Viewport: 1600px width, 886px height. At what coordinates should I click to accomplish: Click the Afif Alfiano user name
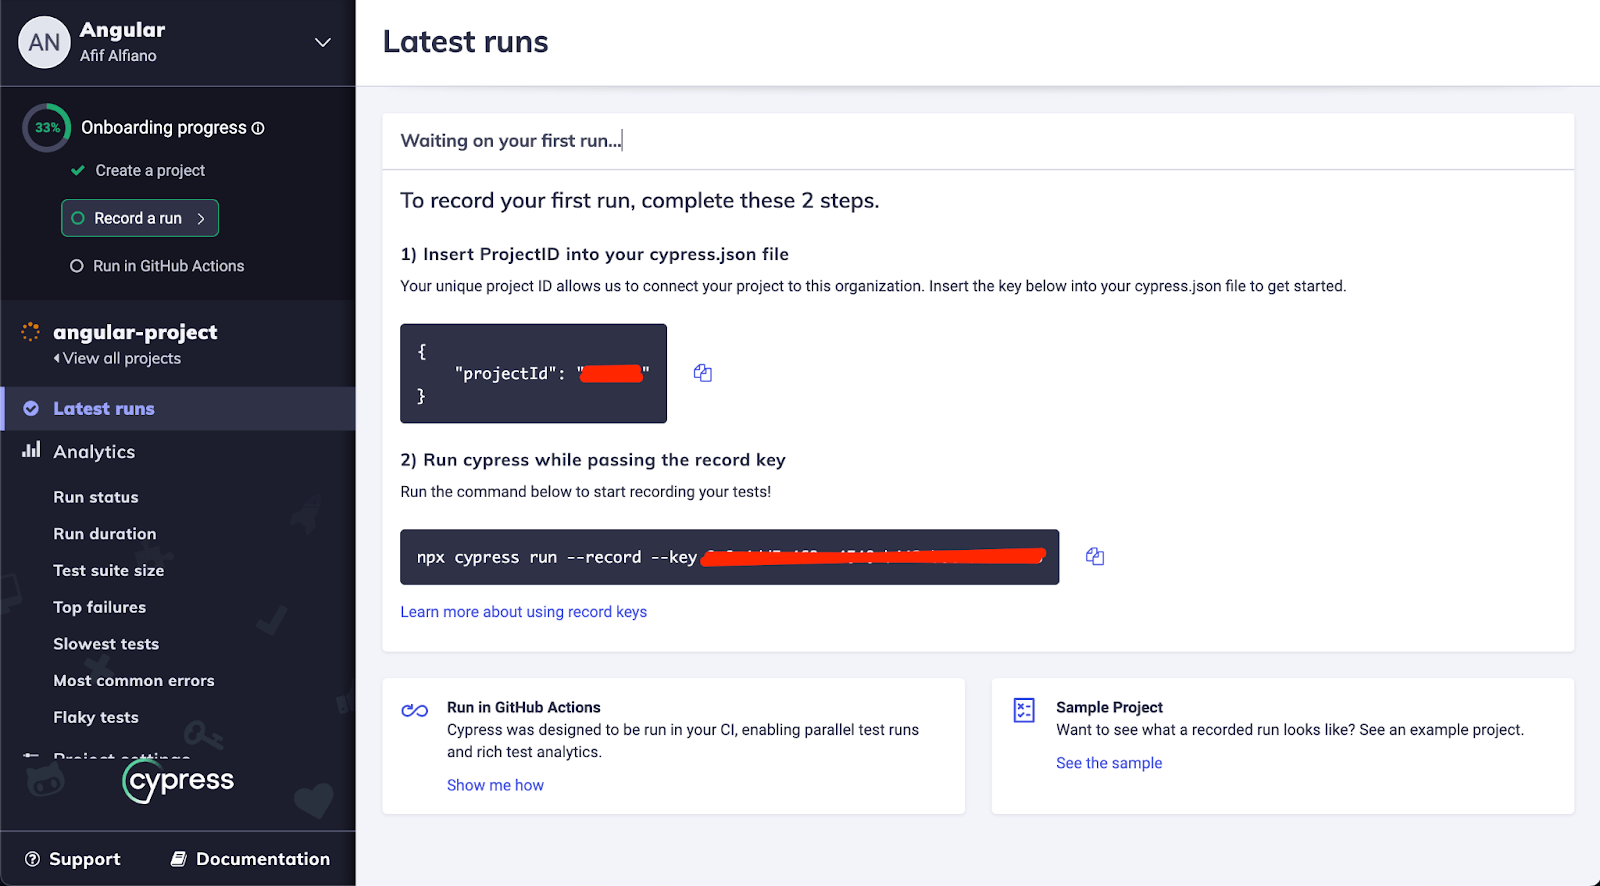point(118,56)
